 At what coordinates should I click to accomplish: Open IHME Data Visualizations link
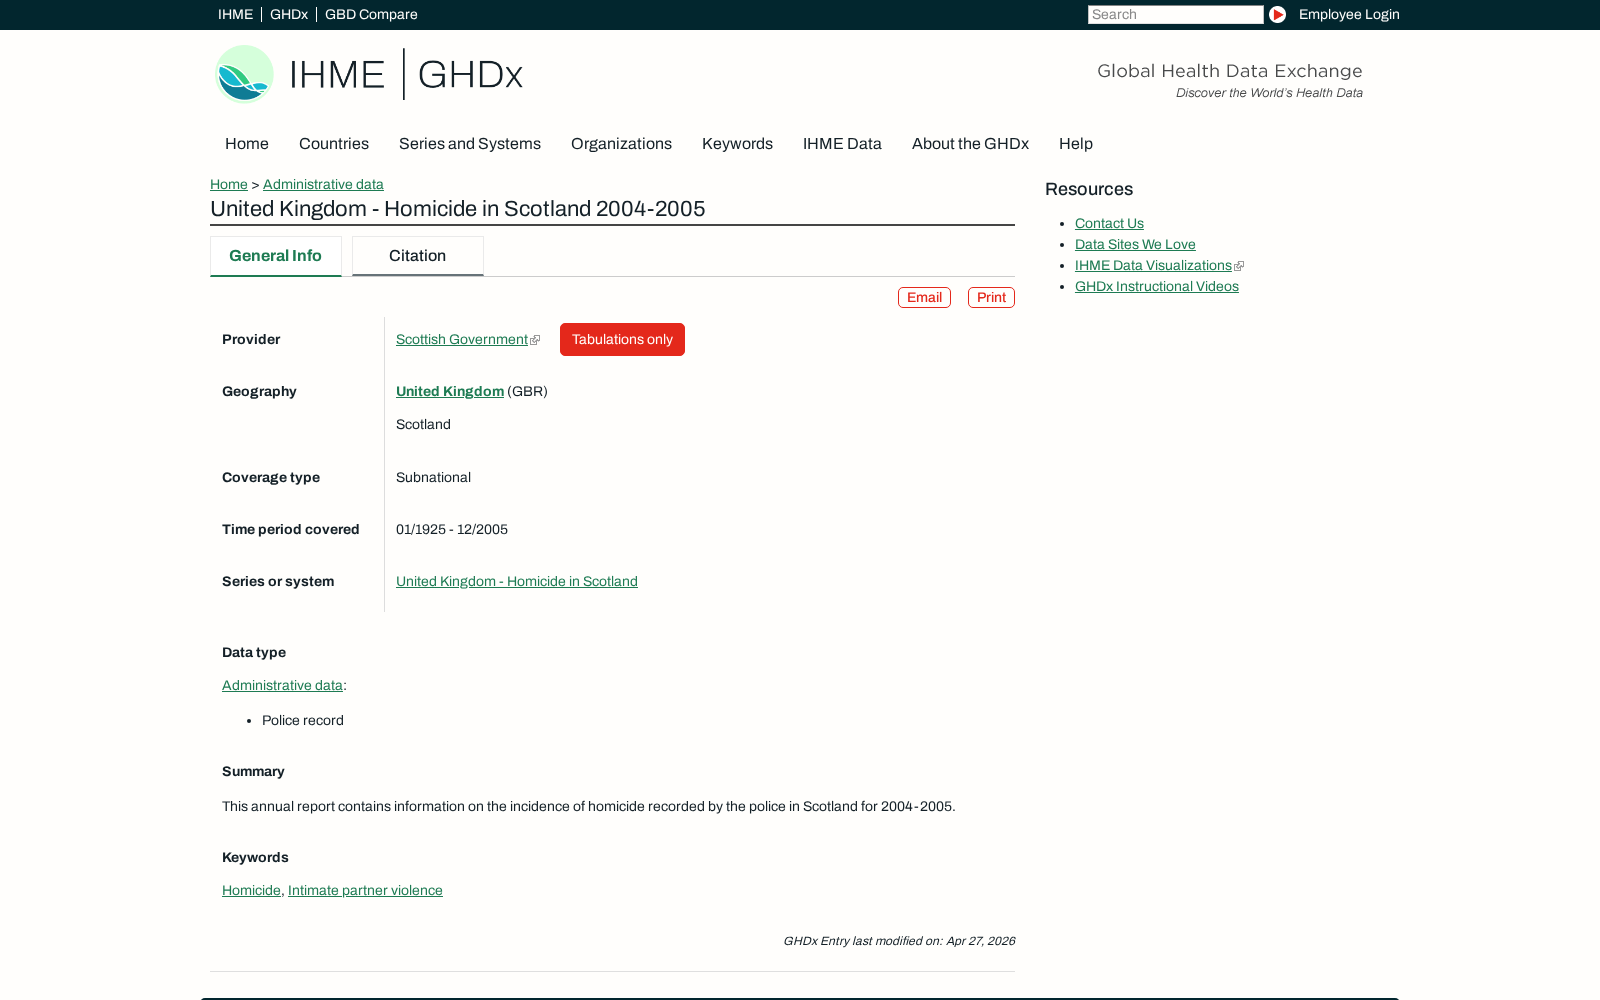[x=1153, y=265]
